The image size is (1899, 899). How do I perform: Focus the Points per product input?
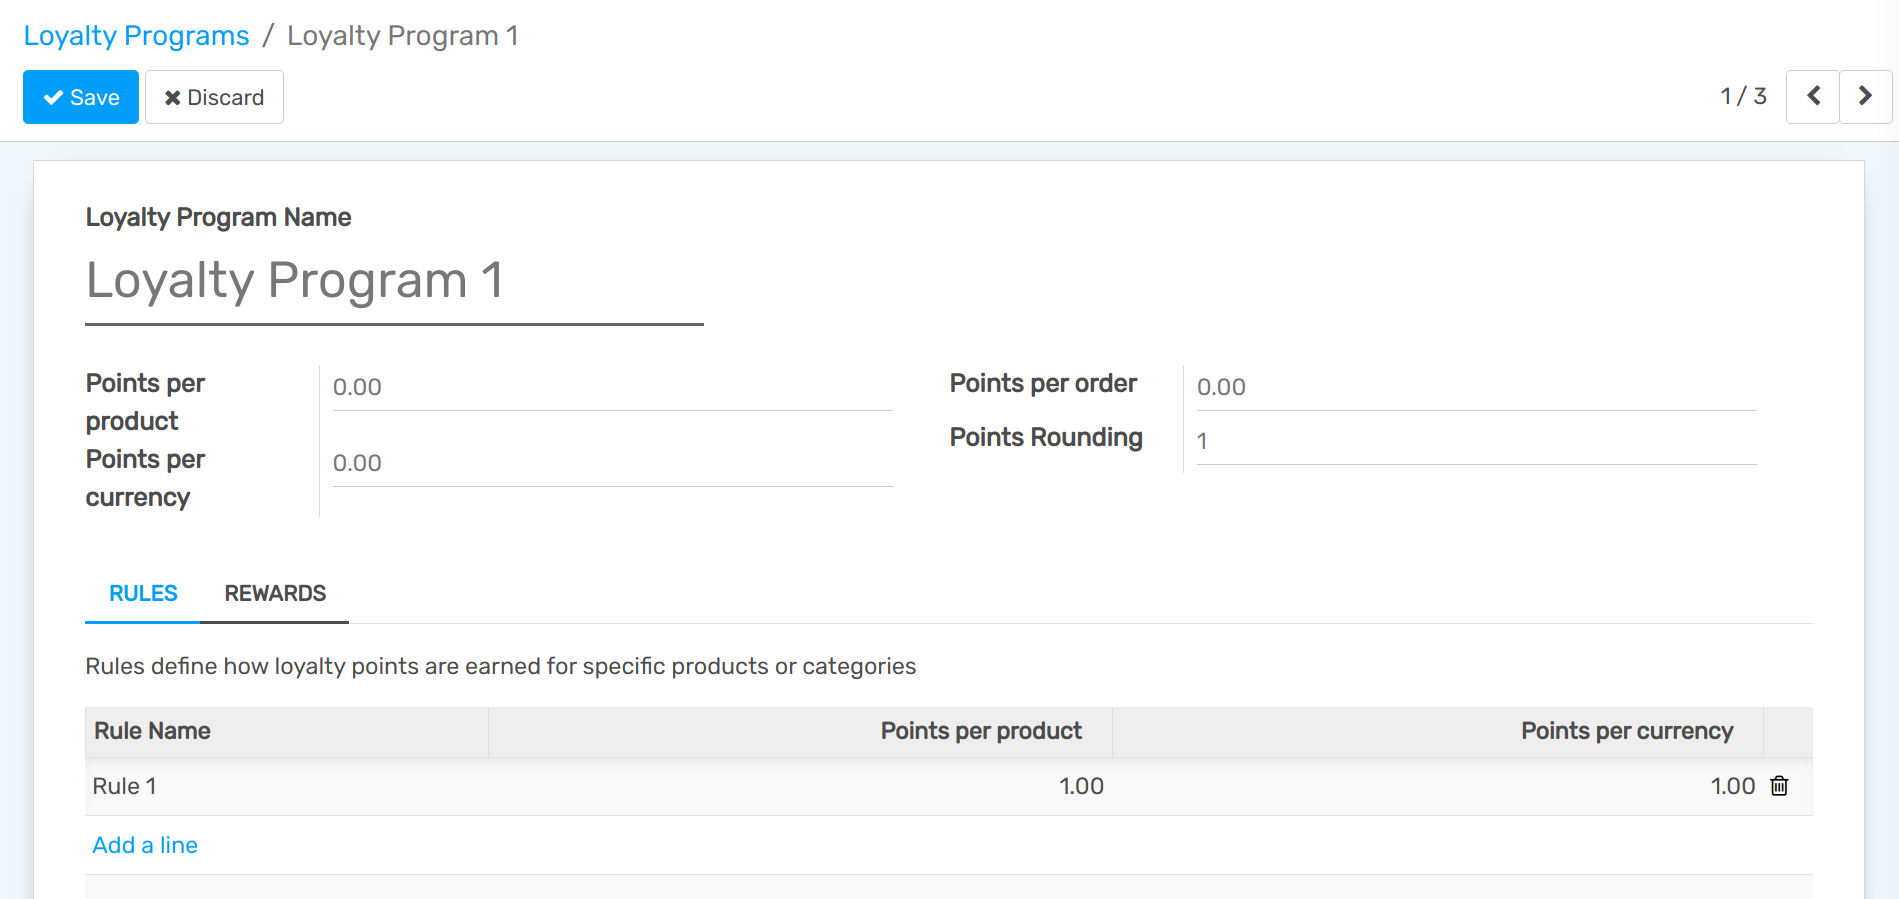(x=611, y=387)
